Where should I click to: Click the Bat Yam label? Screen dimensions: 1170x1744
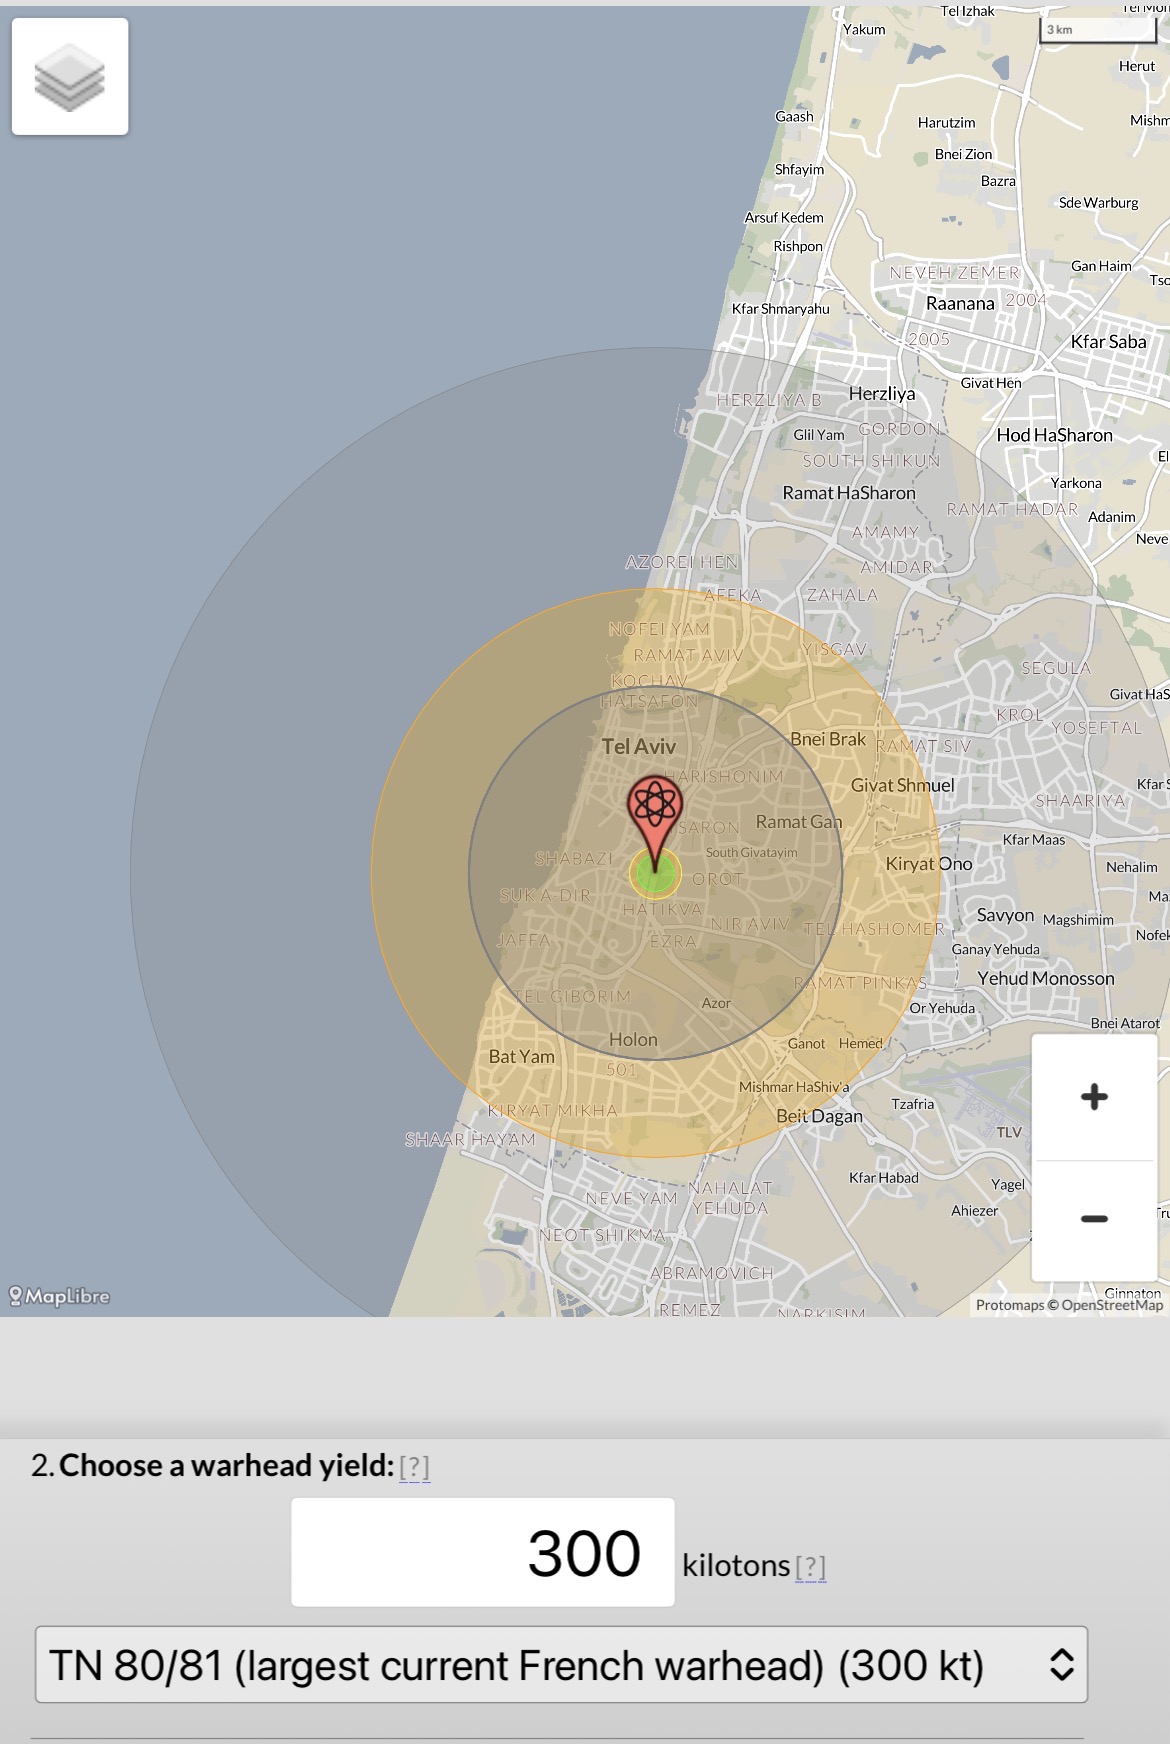[522, 1056]
